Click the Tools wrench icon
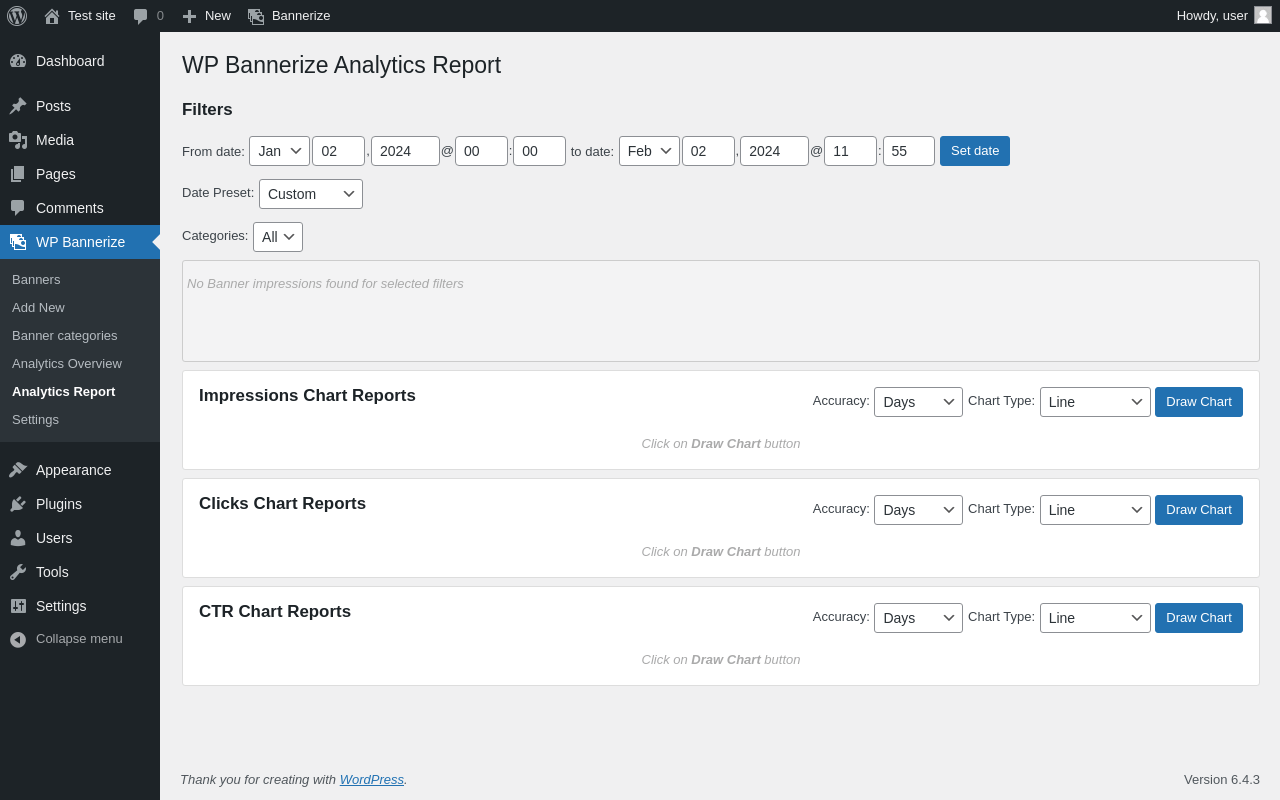This screenshot has width=1280, height=800. coord(18,572)
